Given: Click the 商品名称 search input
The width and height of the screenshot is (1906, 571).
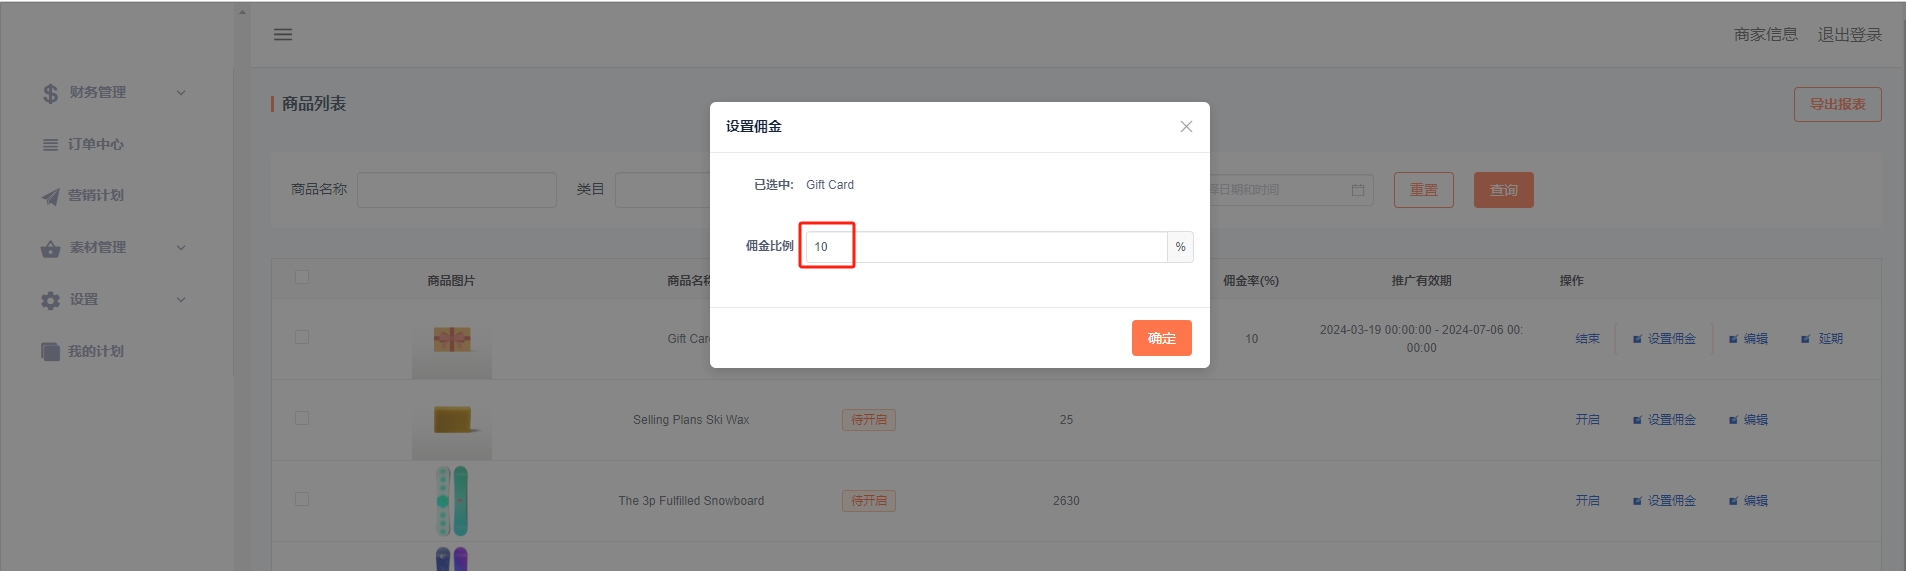Looking at the screenshot, I should coord(457,190).
